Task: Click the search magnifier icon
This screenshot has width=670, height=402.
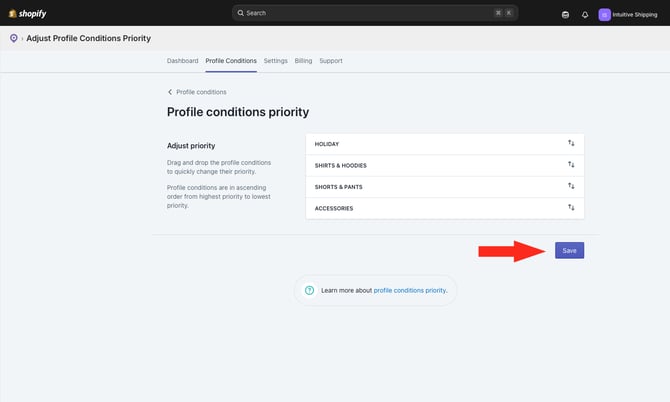Action: click(241, 13)
